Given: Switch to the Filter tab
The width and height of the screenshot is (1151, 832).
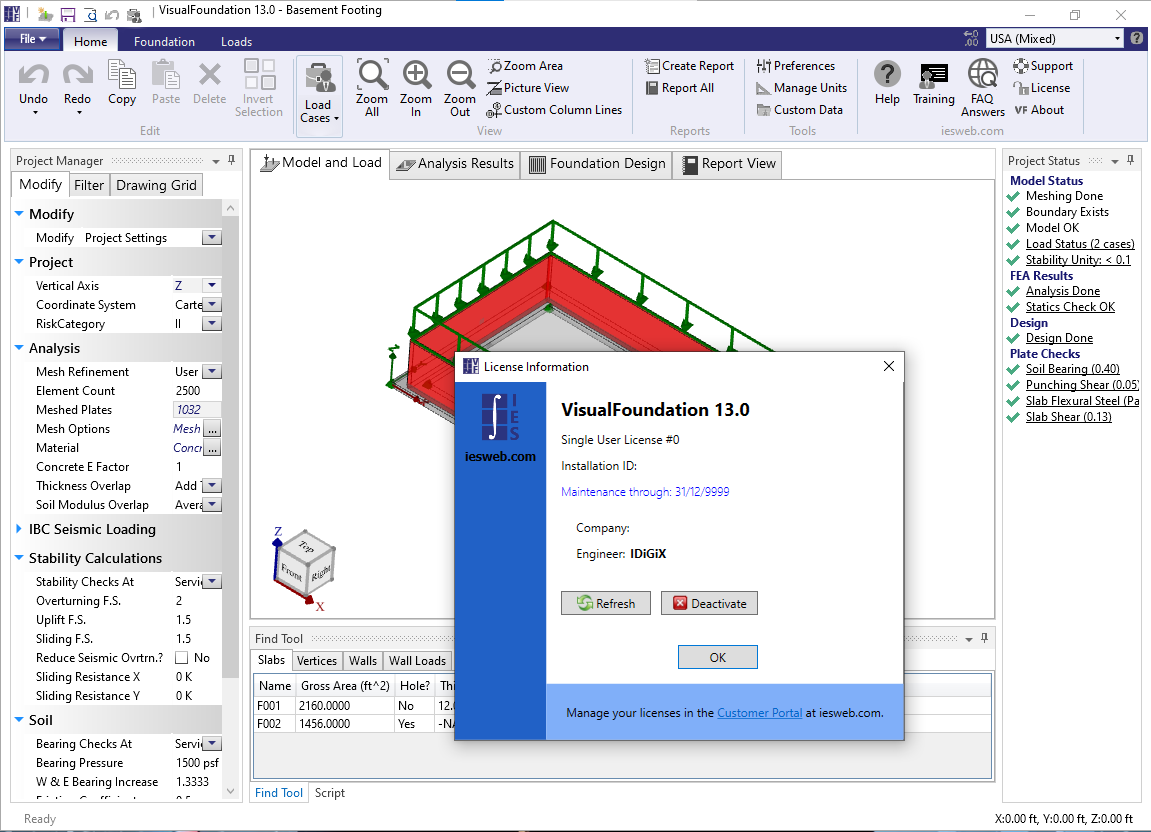Looking at the screenshot, I should pos(89,185).
